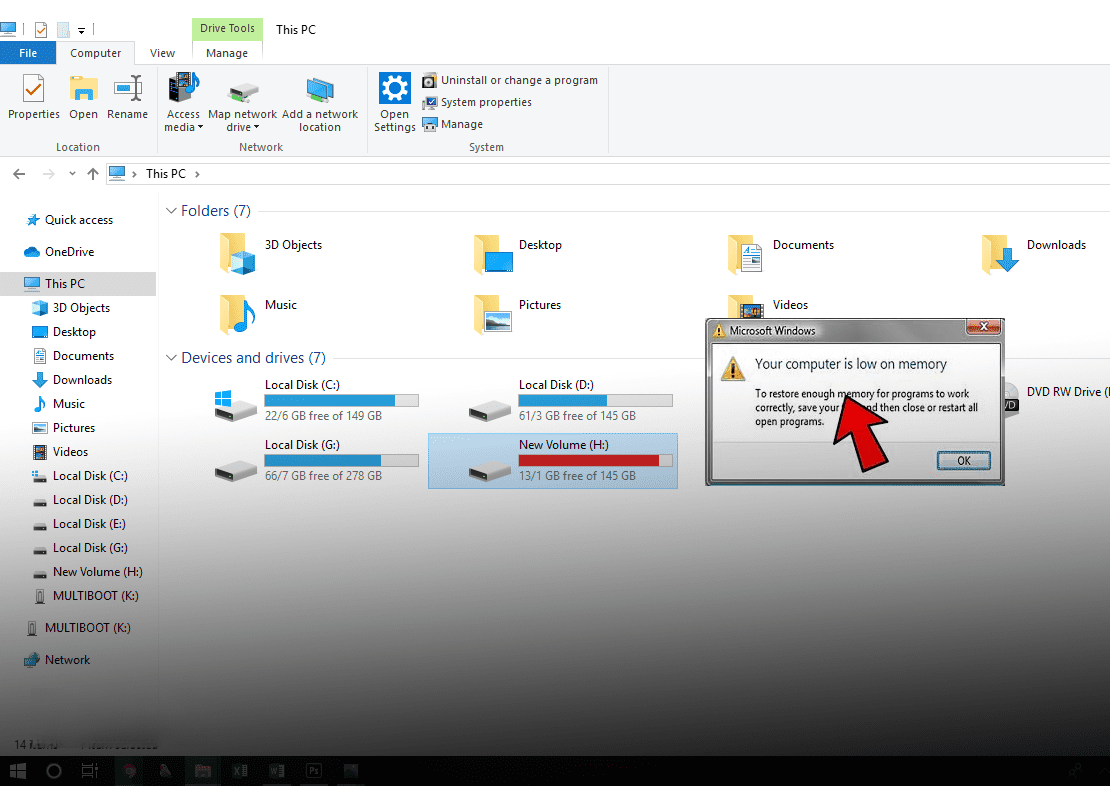Click the Windows Start button
The image size is (1110, 786).
pos(17,771)
